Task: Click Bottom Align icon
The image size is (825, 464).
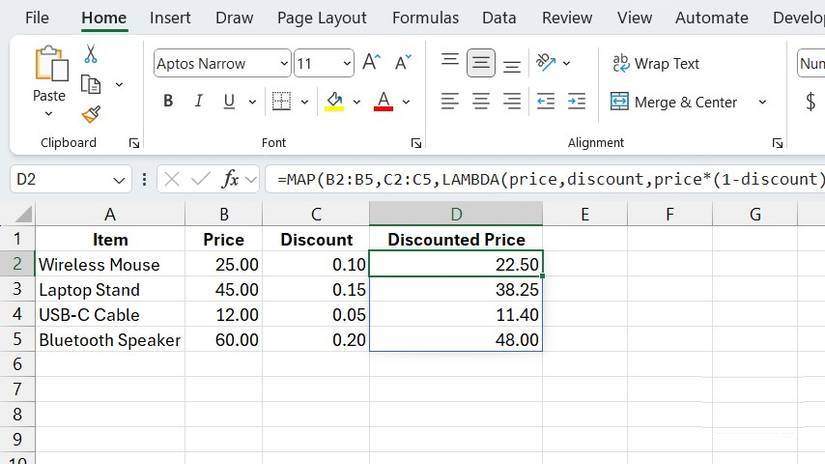Action: coord(511,66)
